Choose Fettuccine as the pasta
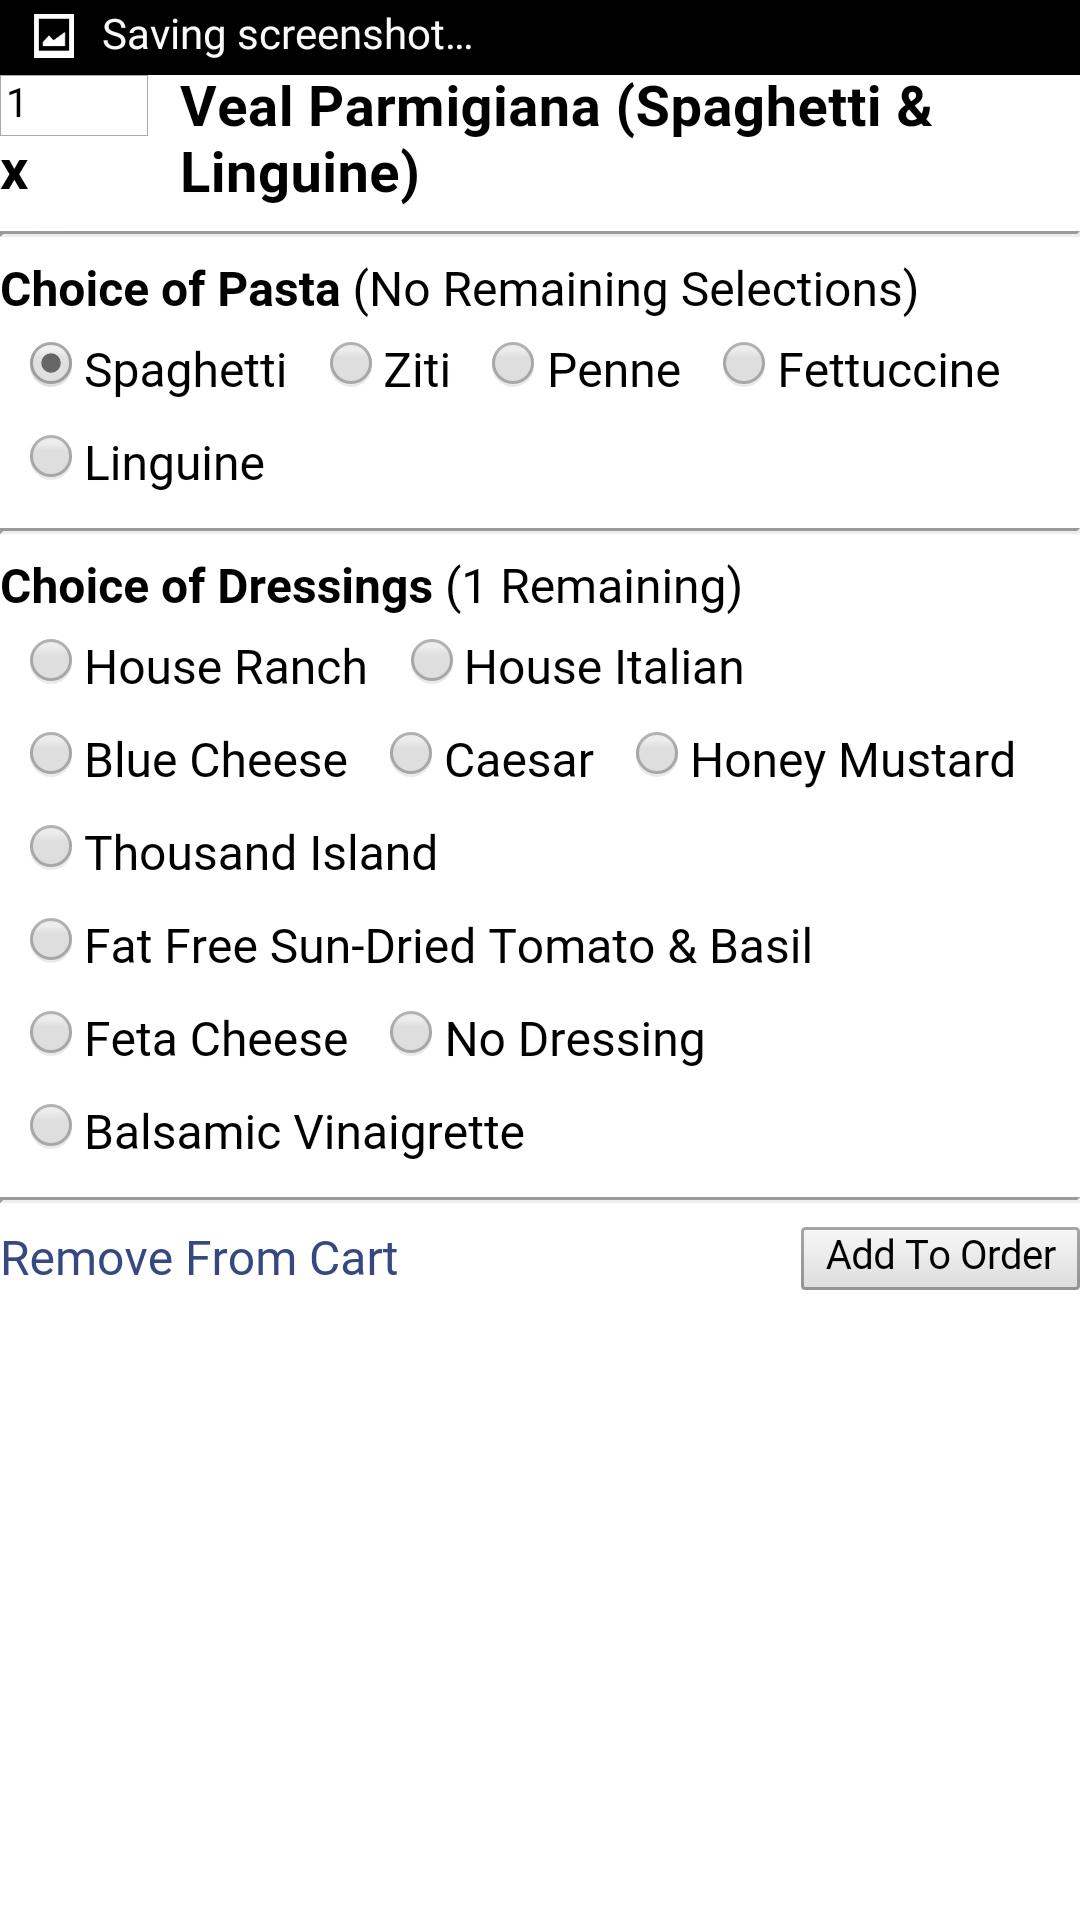The width and height of the screenshot is (1080, 1920). click(744, 364)
